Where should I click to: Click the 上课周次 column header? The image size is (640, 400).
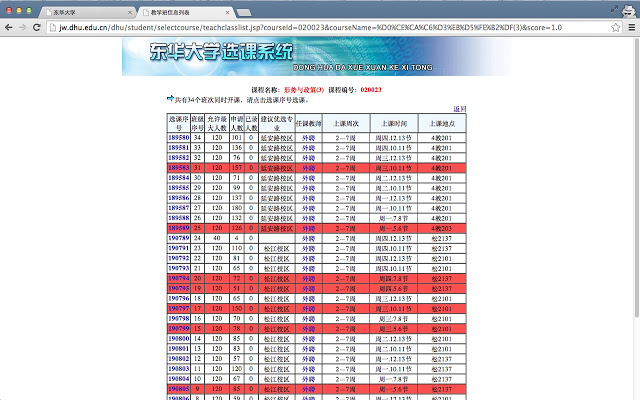pyautogui.click(x=346, y=123)
